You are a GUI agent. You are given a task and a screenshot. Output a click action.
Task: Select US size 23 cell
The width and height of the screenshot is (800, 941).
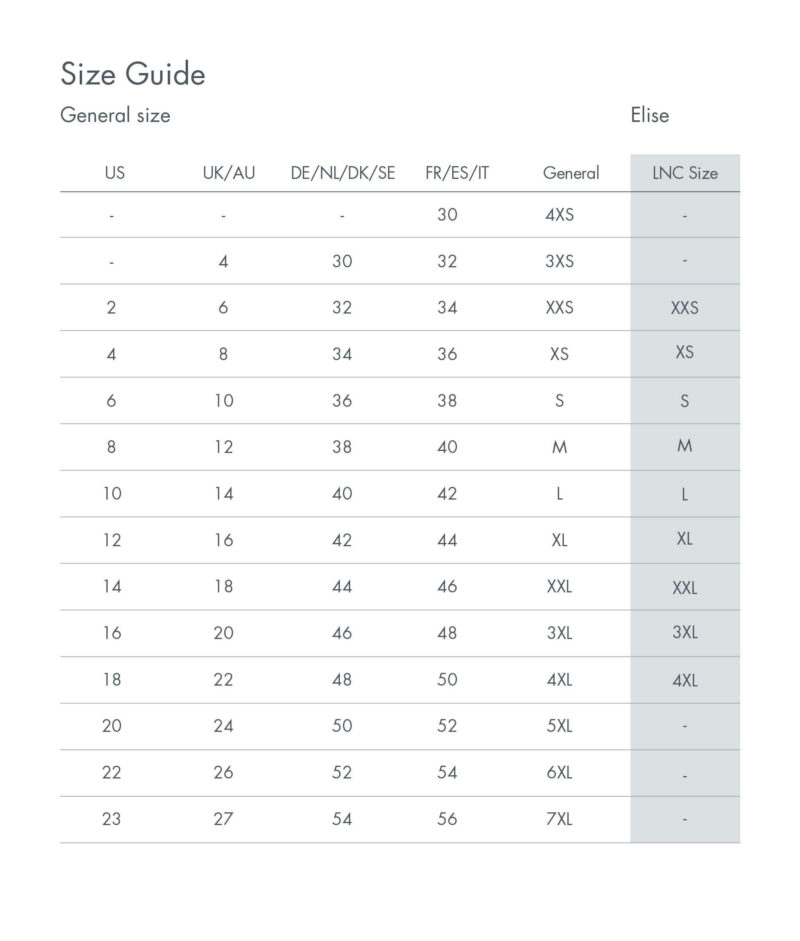(112, 819)
